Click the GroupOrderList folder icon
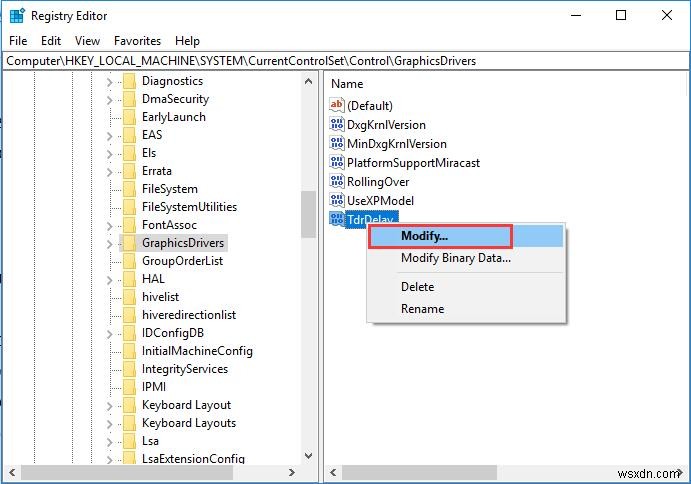 point(130,261)
